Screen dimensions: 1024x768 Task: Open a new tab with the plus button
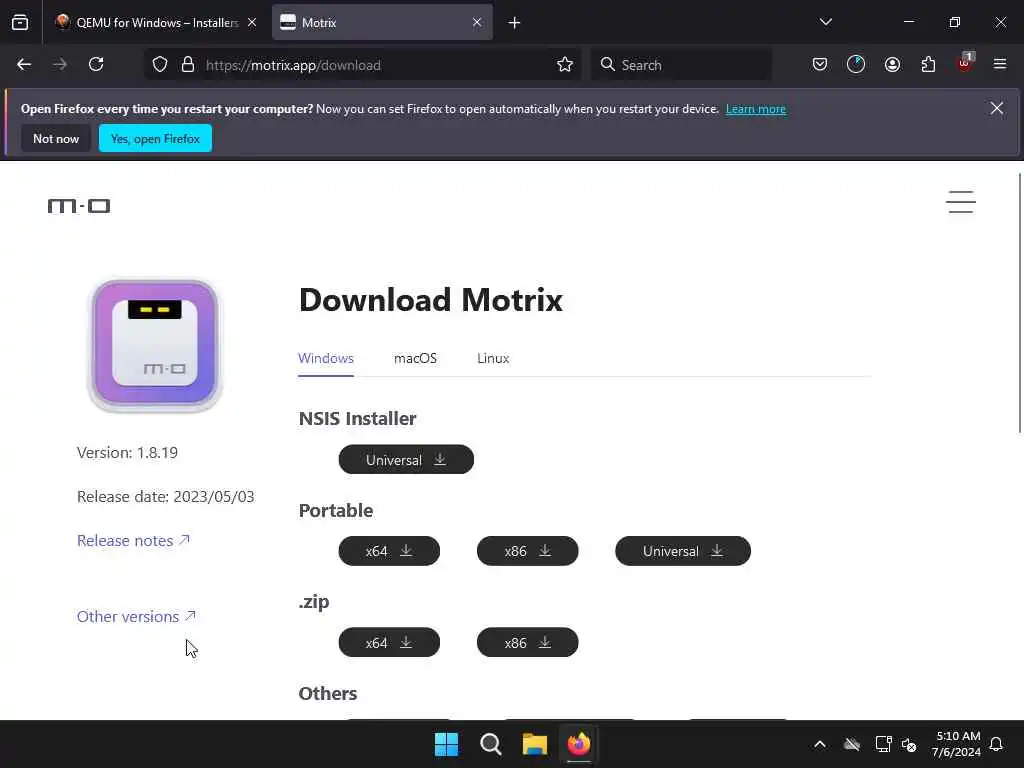pyautogui.click(x=515, y=23)
